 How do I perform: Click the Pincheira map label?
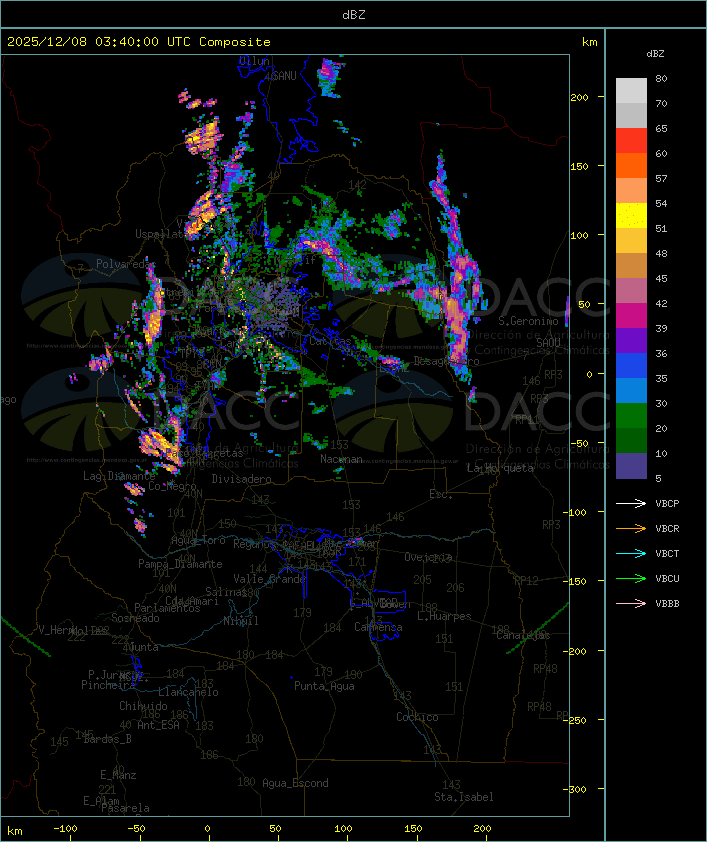coord(108,685)
